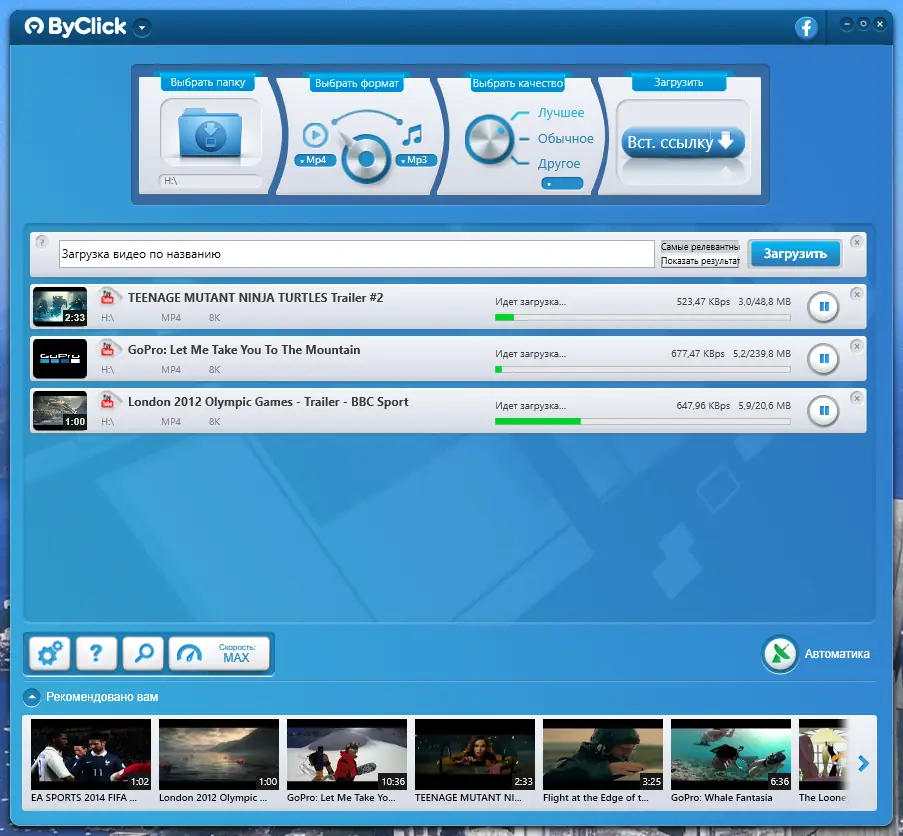The width and height of the screenshot is (903, 836).
Task: Open search with the magnifier icon
Action: [x=143, y=653]
